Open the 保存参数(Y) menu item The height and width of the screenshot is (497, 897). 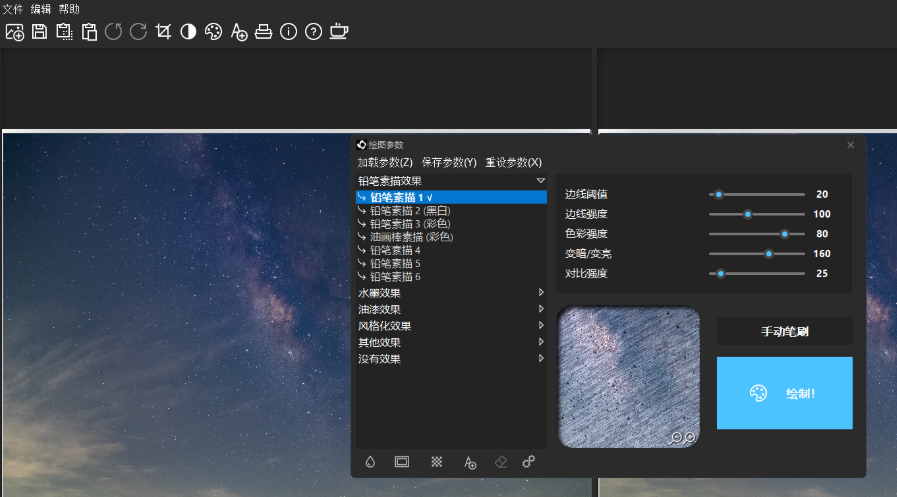tap(449, 162)
